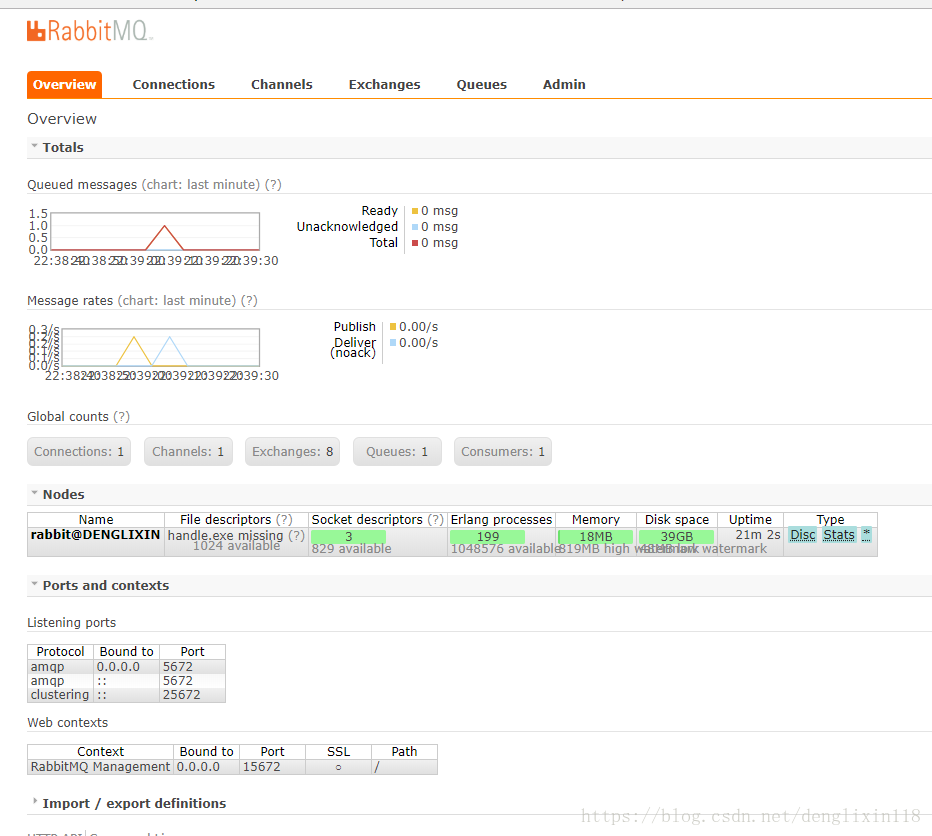Change Message rates chart range 'last minute'
Viewport: 932px width, 836px height.
tap(177, 301)
